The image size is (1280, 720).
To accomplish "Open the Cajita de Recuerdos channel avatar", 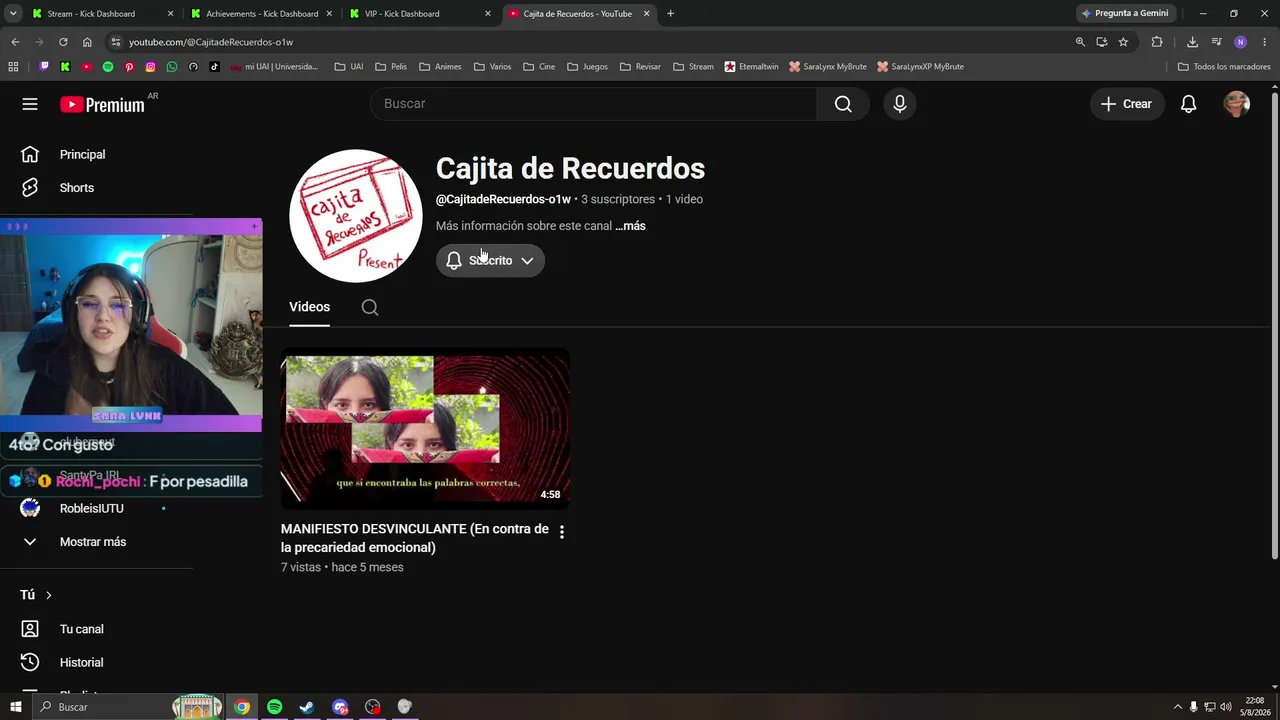I will coord(356,216).
